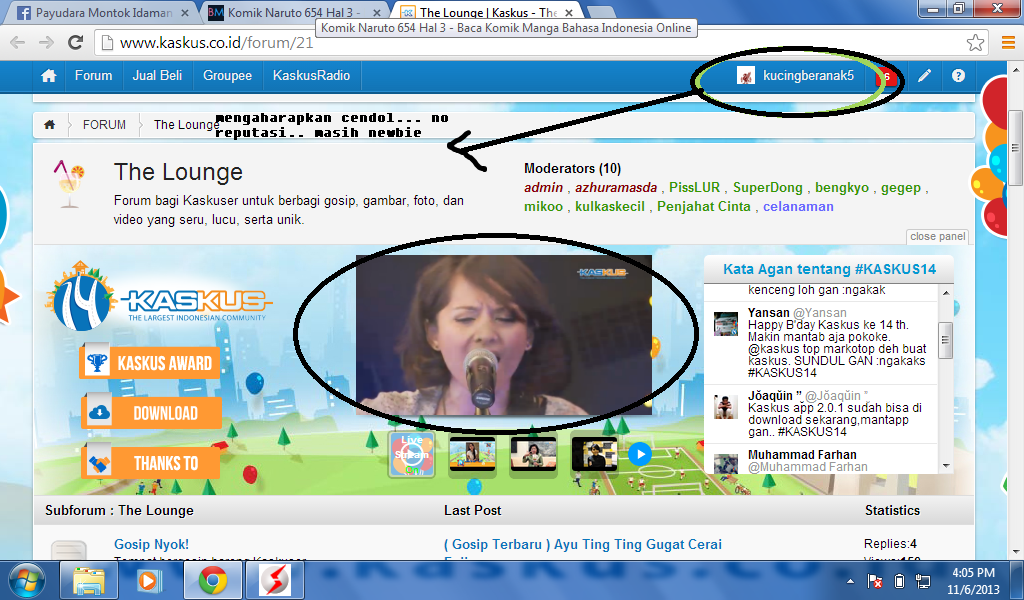Select the third video thumbnail
The width and height of the screenshot is (1024, 600).
click(x=533, y=454)
